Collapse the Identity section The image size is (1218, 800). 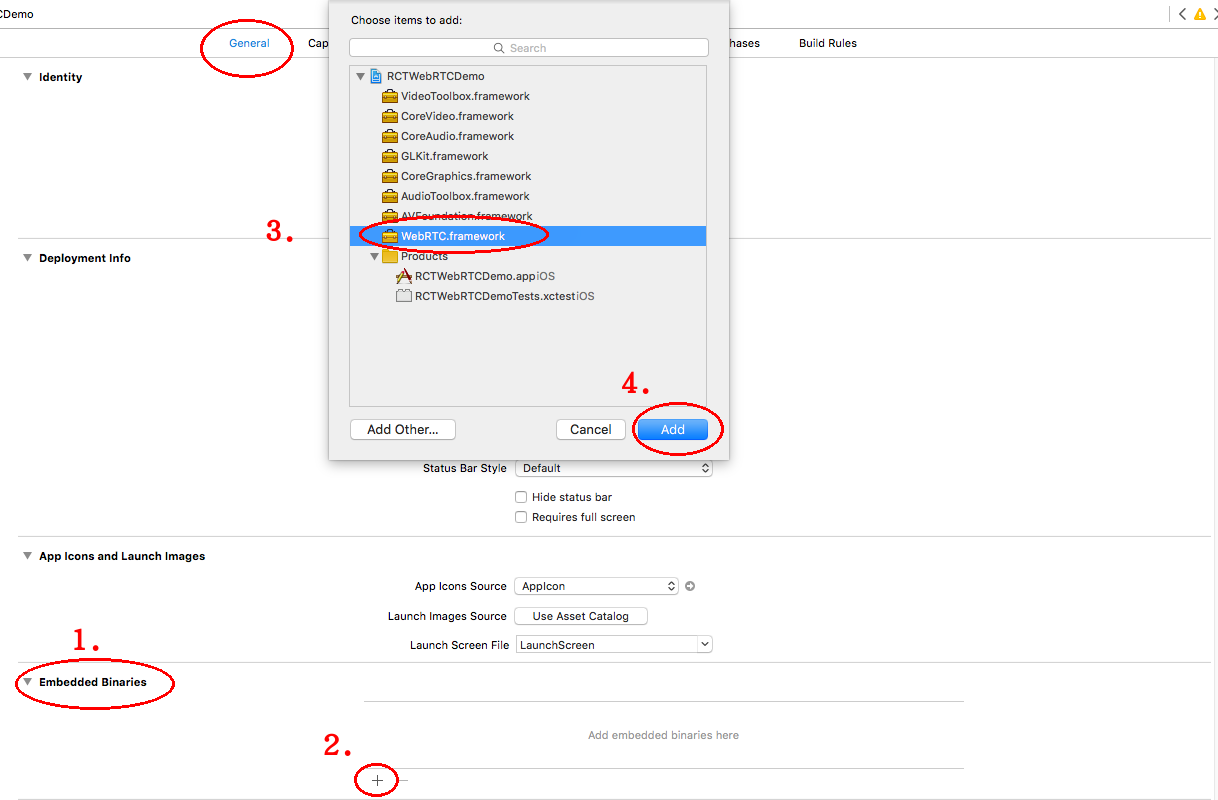pos(28,77)
